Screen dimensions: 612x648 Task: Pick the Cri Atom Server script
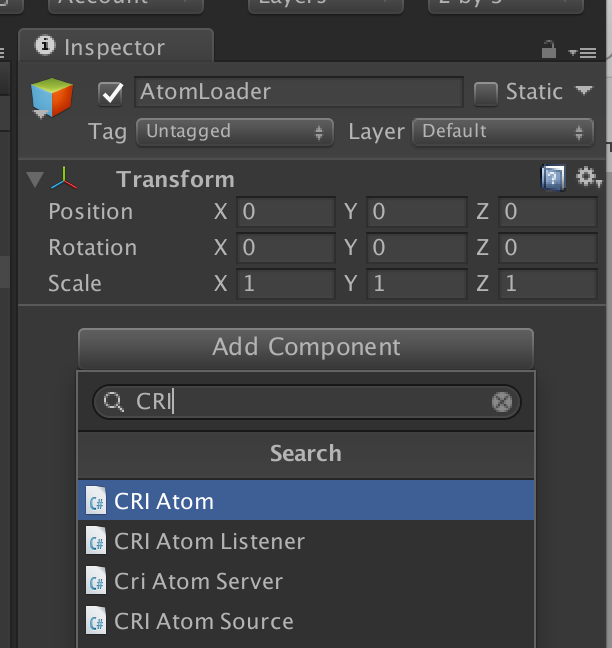tap(306, 581)
